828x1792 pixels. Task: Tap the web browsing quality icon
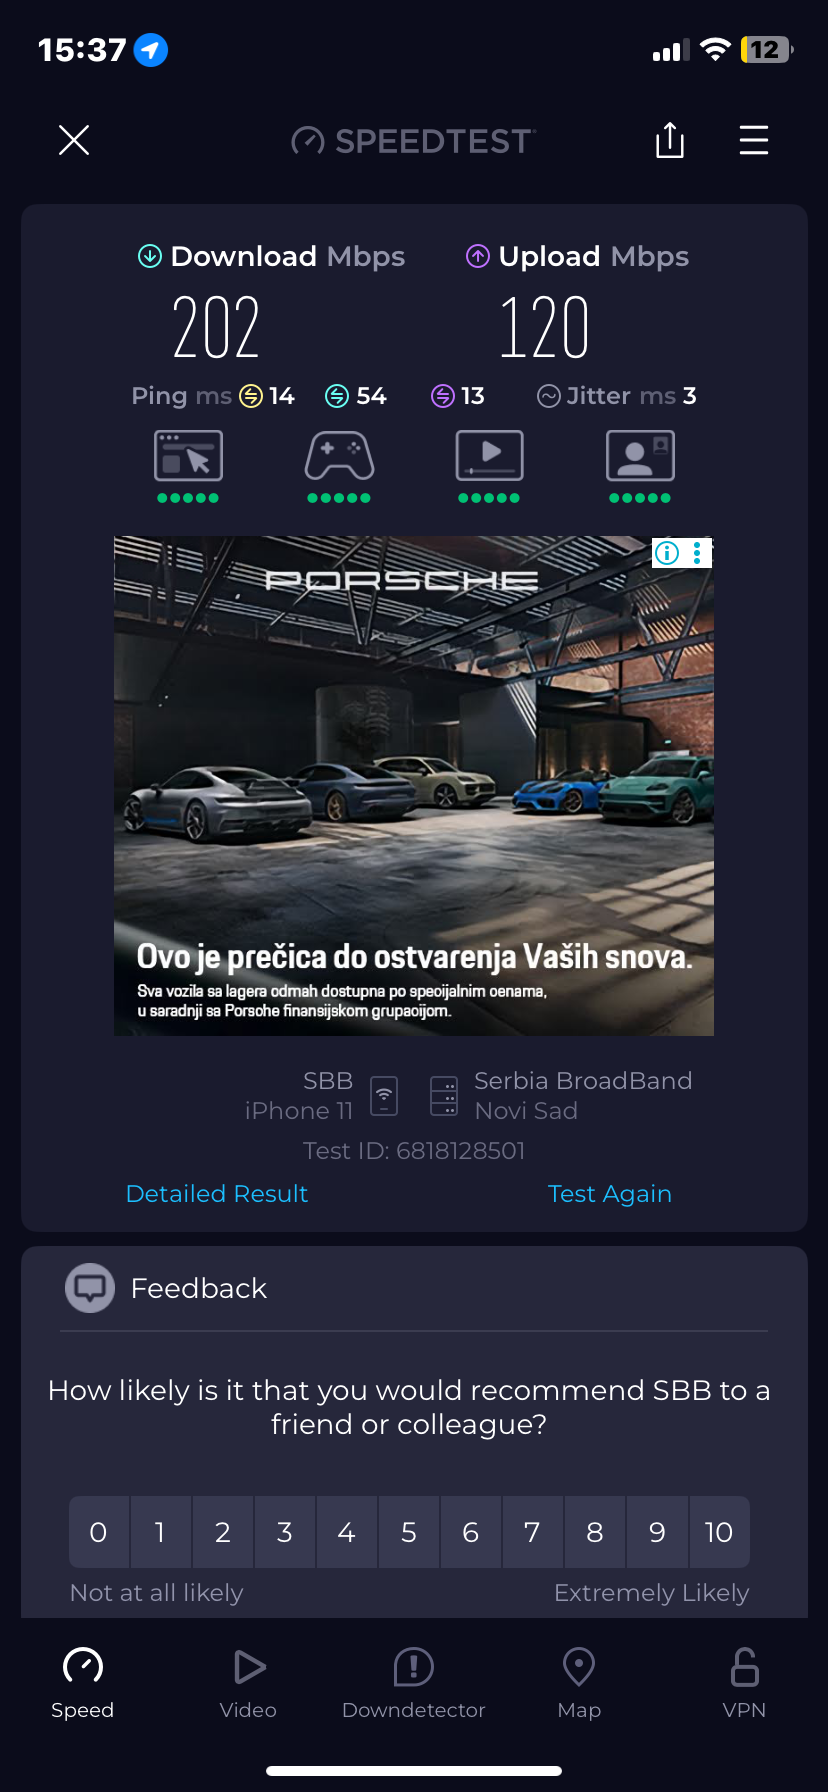(188, 456)
